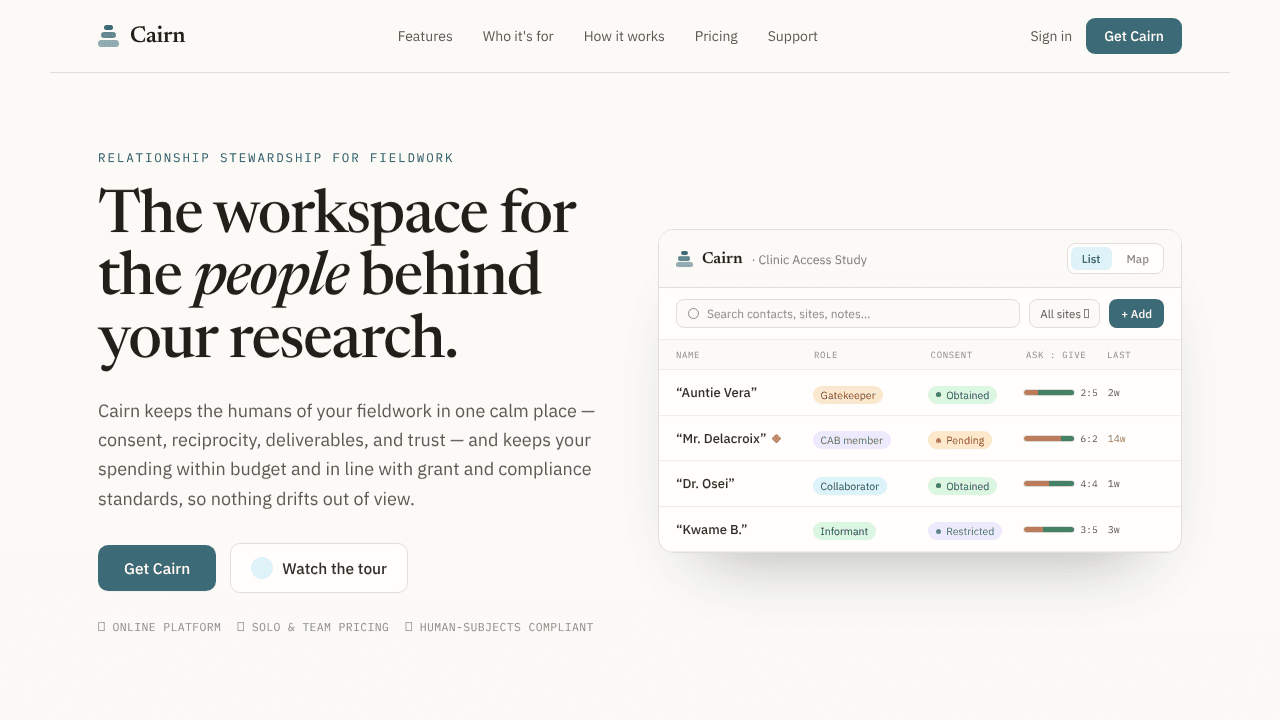This screenshot has width=1280, height=720.
Task: Click Kwame B.'s 3:5 ratio bar
Action: pyautogui.click(x=1049, y=529)
